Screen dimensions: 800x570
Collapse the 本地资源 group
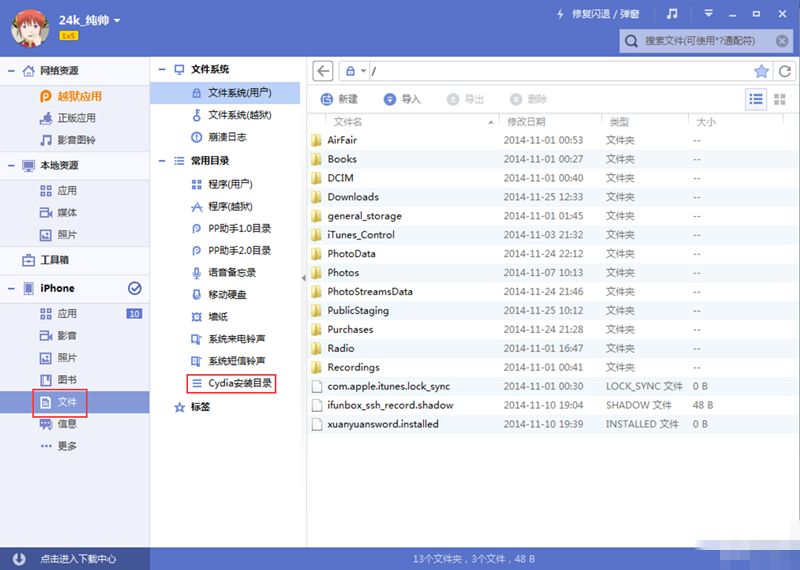(x=11, y=165)
